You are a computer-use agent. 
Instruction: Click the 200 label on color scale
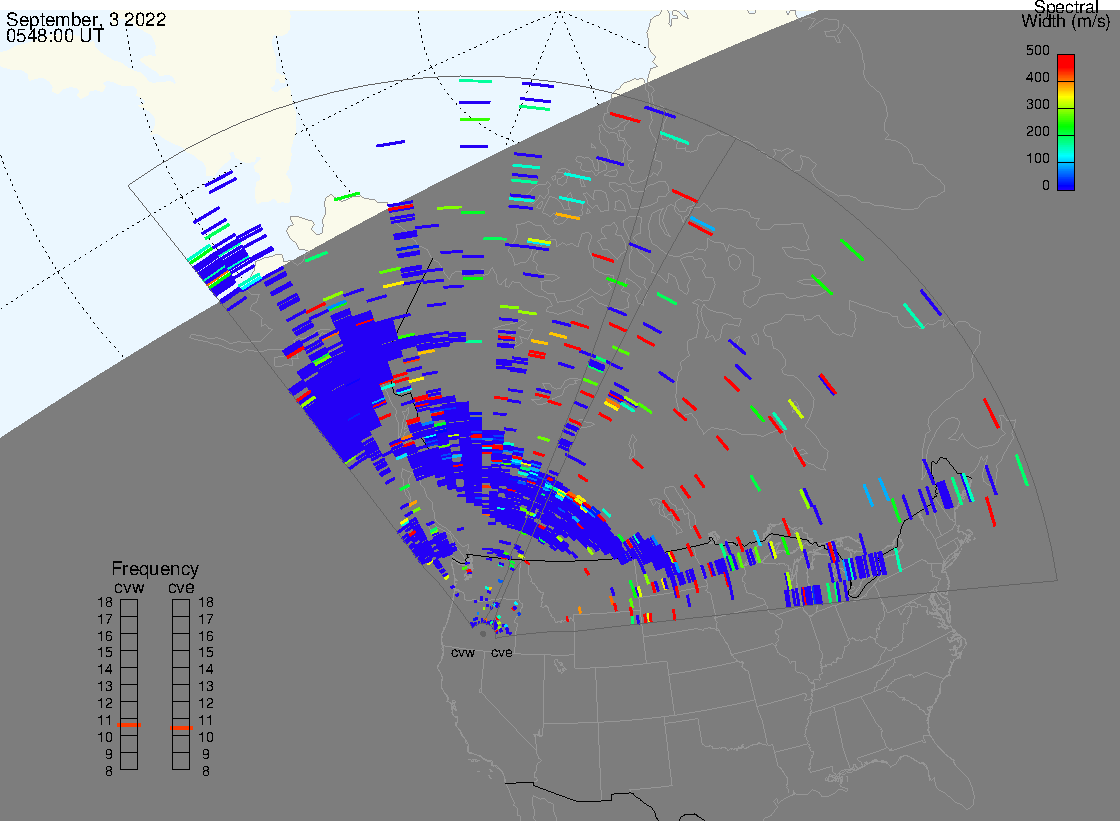(1038, 131)
